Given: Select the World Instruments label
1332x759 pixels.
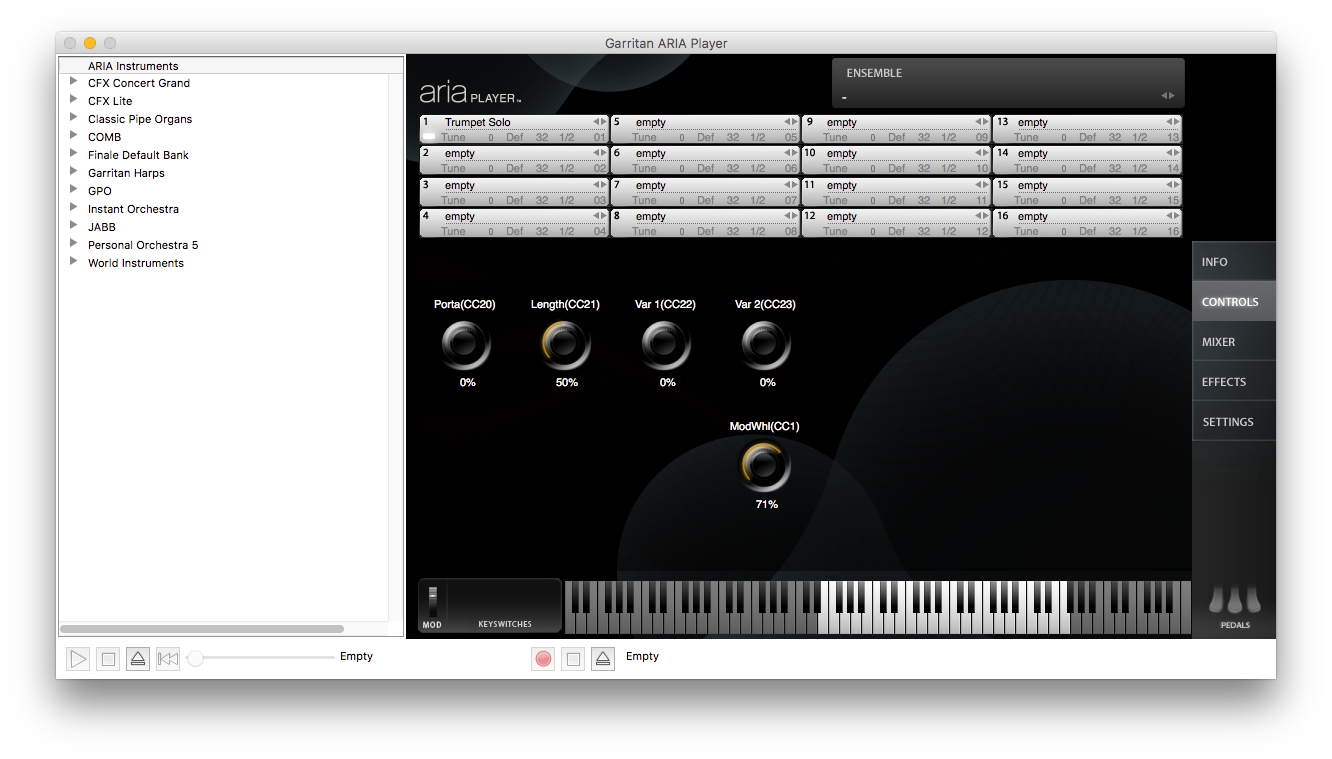Looking at the screenshot, I should pos(136,263).
